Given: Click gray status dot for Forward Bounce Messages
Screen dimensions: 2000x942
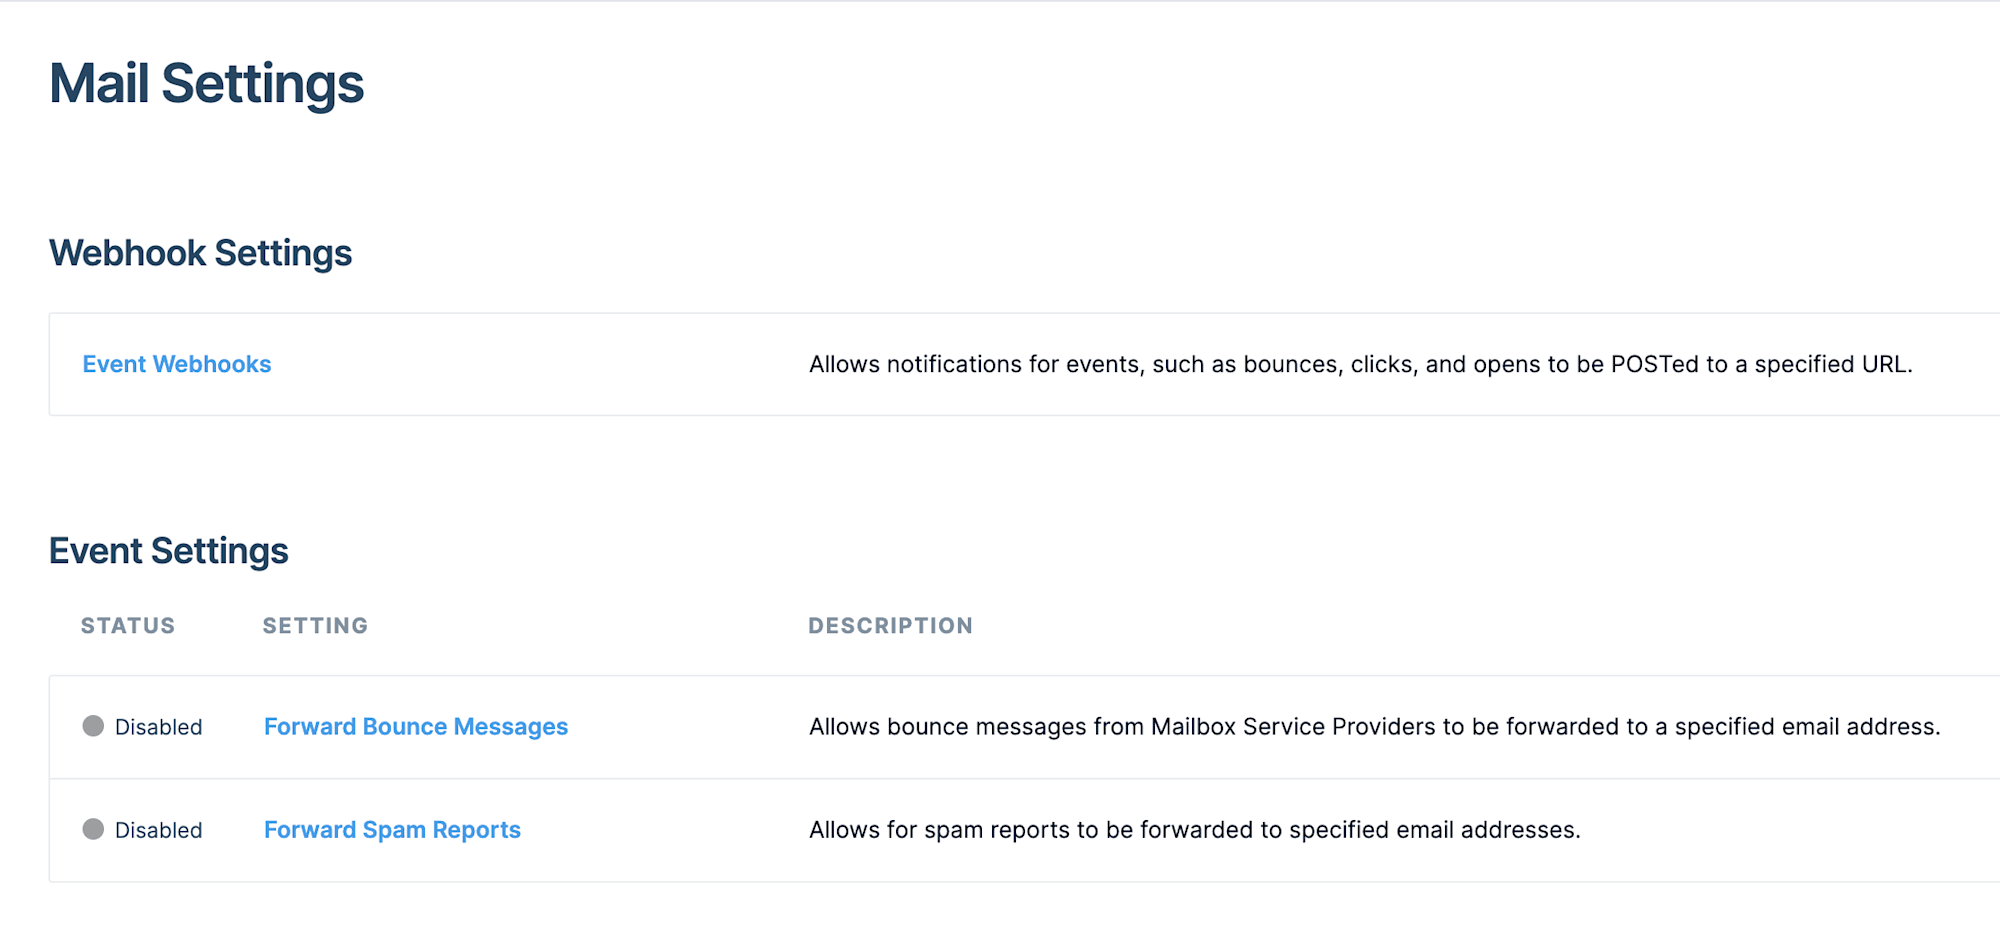Looking at the screenshot, I should point(93,726).
